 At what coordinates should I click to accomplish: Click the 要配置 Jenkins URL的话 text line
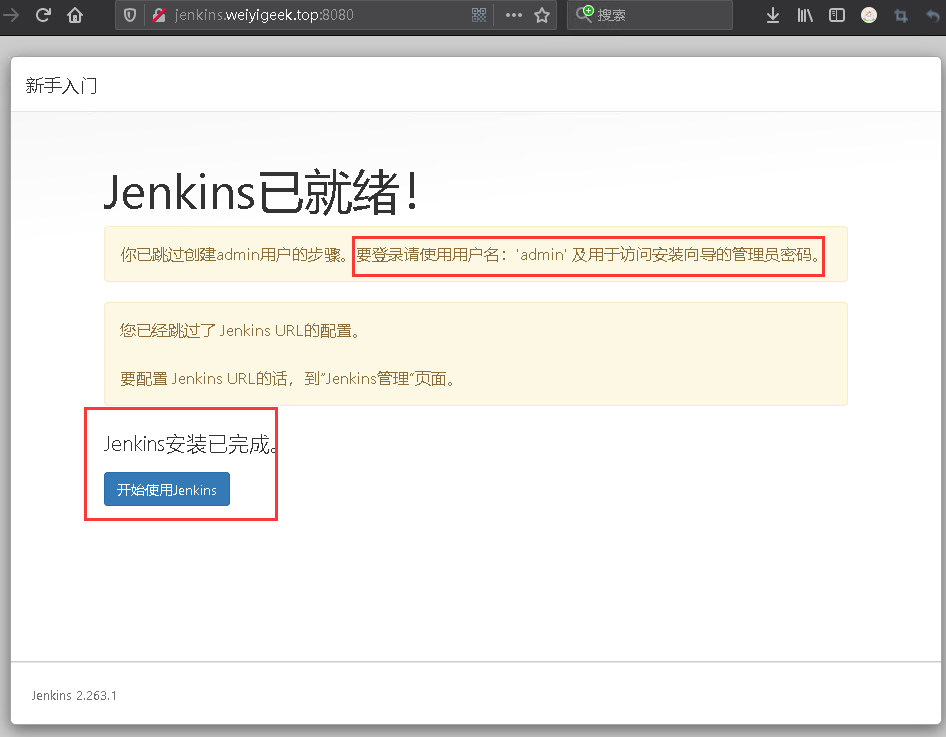(x=287, y=379)
